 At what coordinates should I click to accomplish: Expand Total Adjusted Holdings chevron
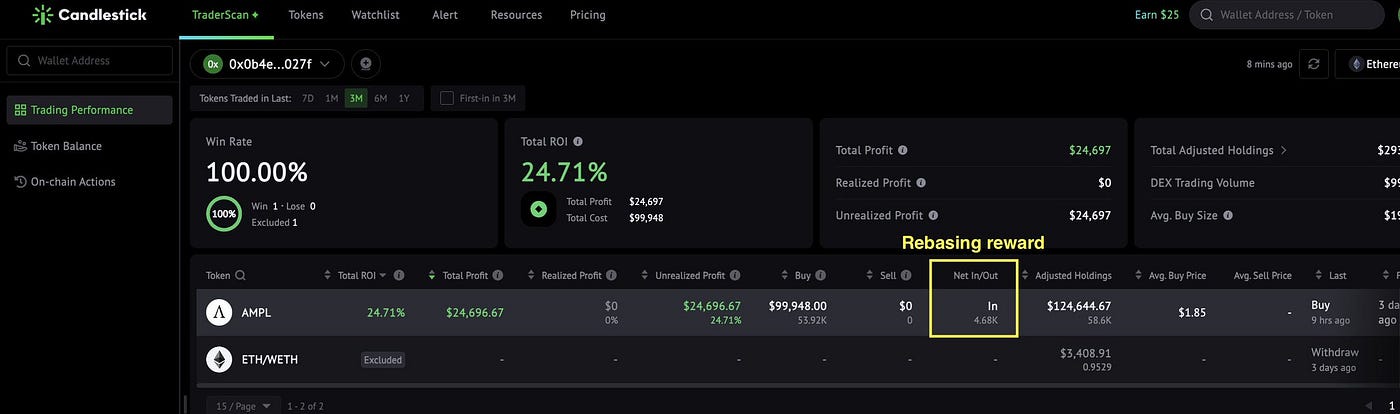(x=1284, y=150)
